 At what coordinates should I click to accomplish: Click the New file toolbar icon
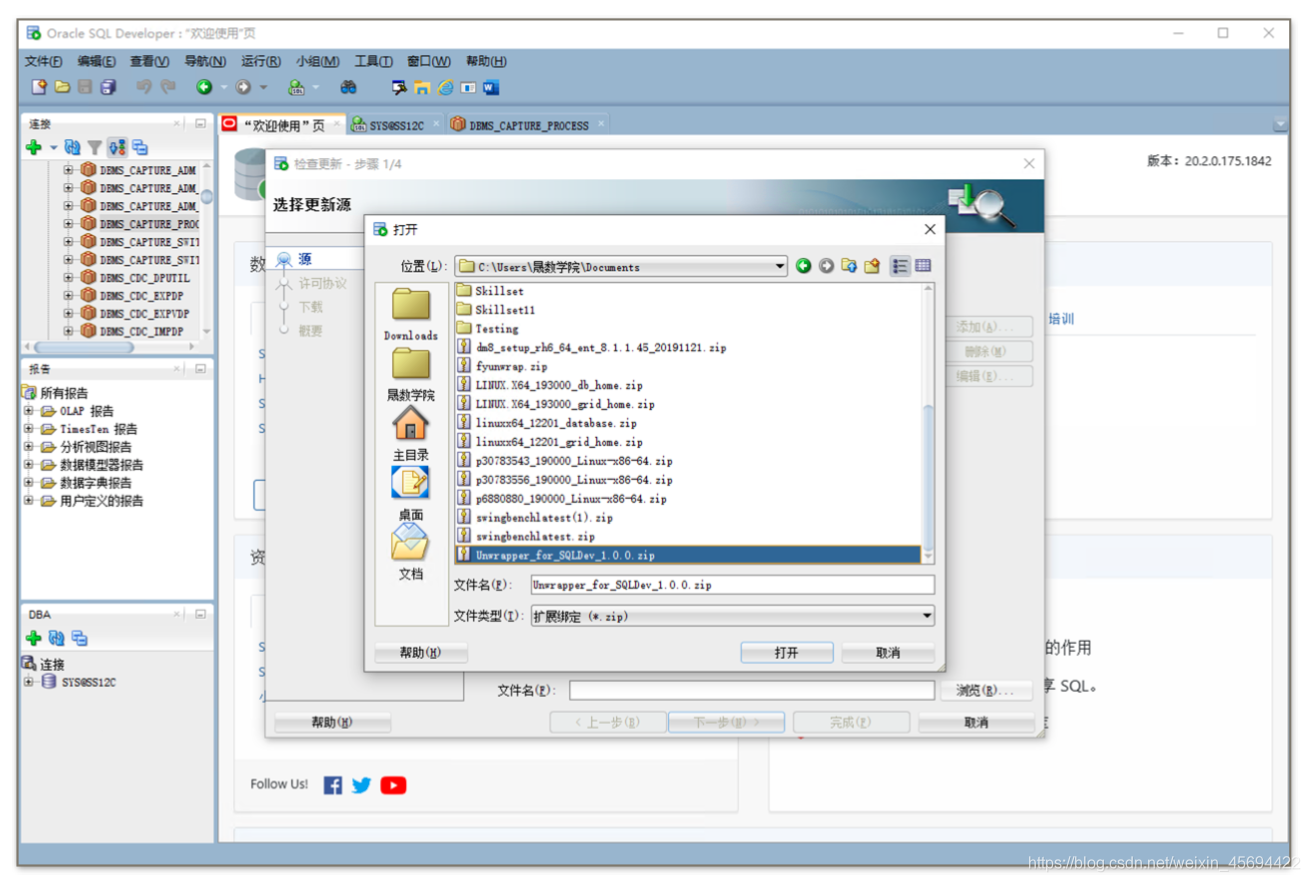point(39,87)
